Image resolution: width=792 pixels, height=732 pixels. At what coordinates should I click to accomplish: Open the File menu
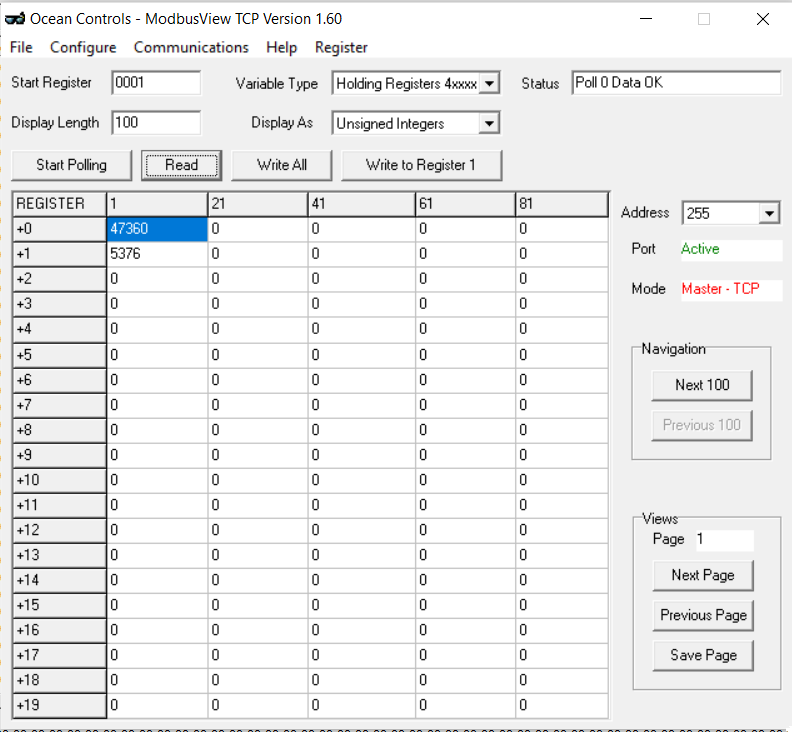coord(21,47)
